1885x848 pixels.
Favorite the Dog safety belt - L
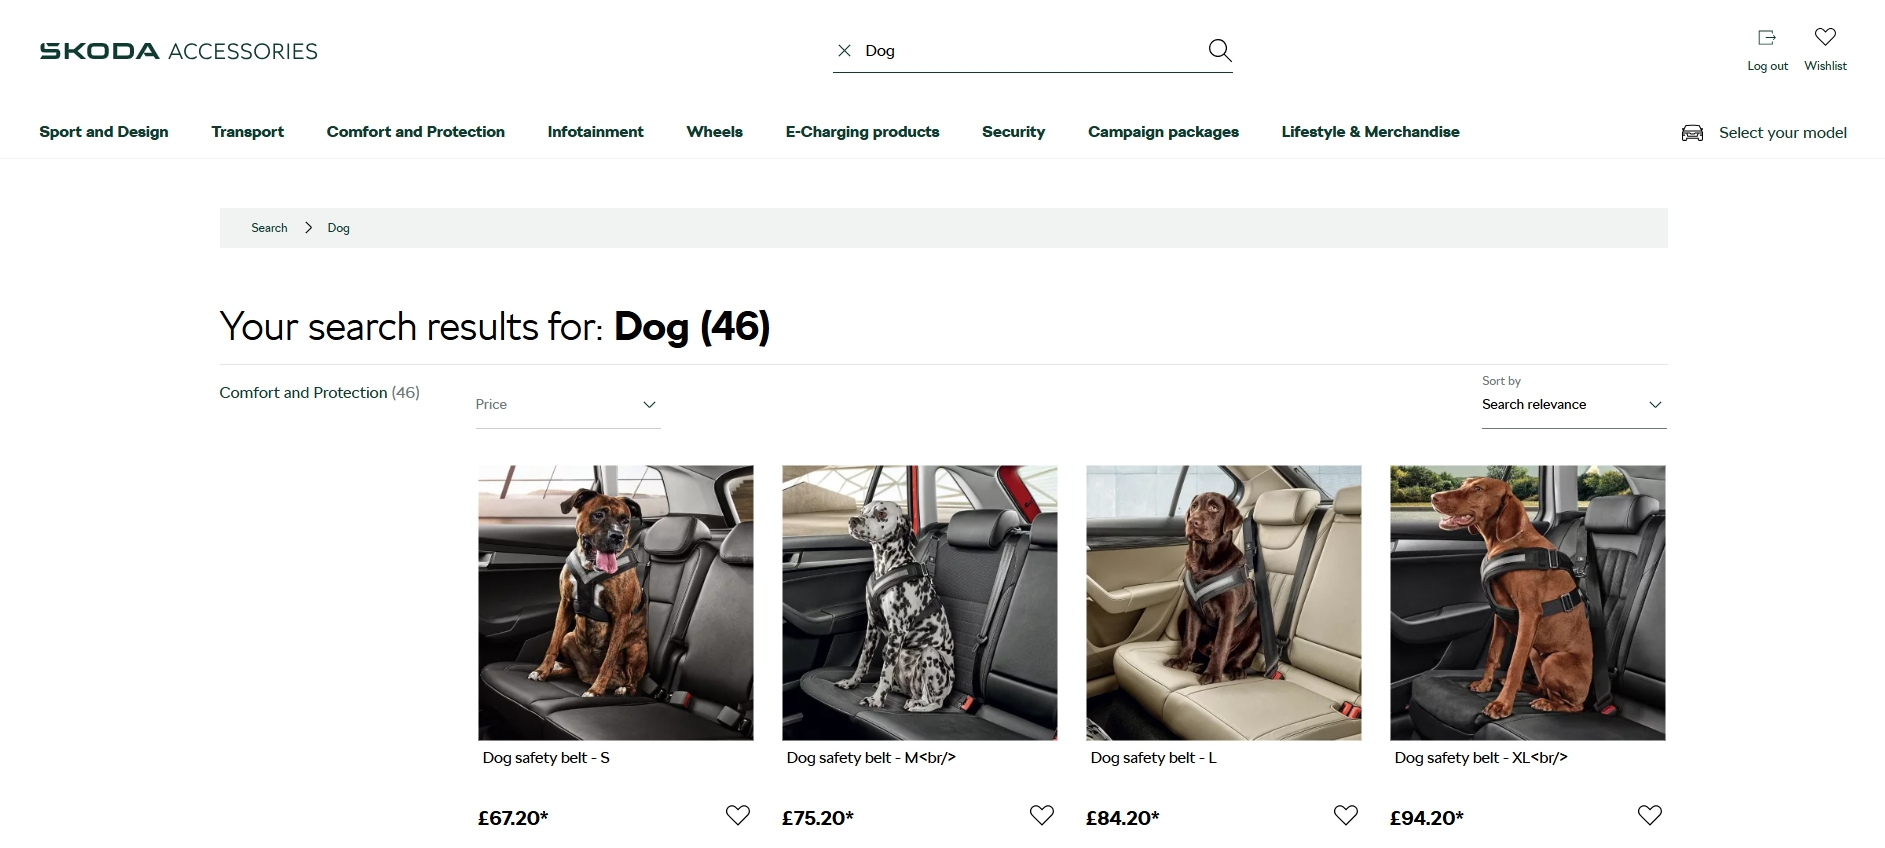[1346, 815]
